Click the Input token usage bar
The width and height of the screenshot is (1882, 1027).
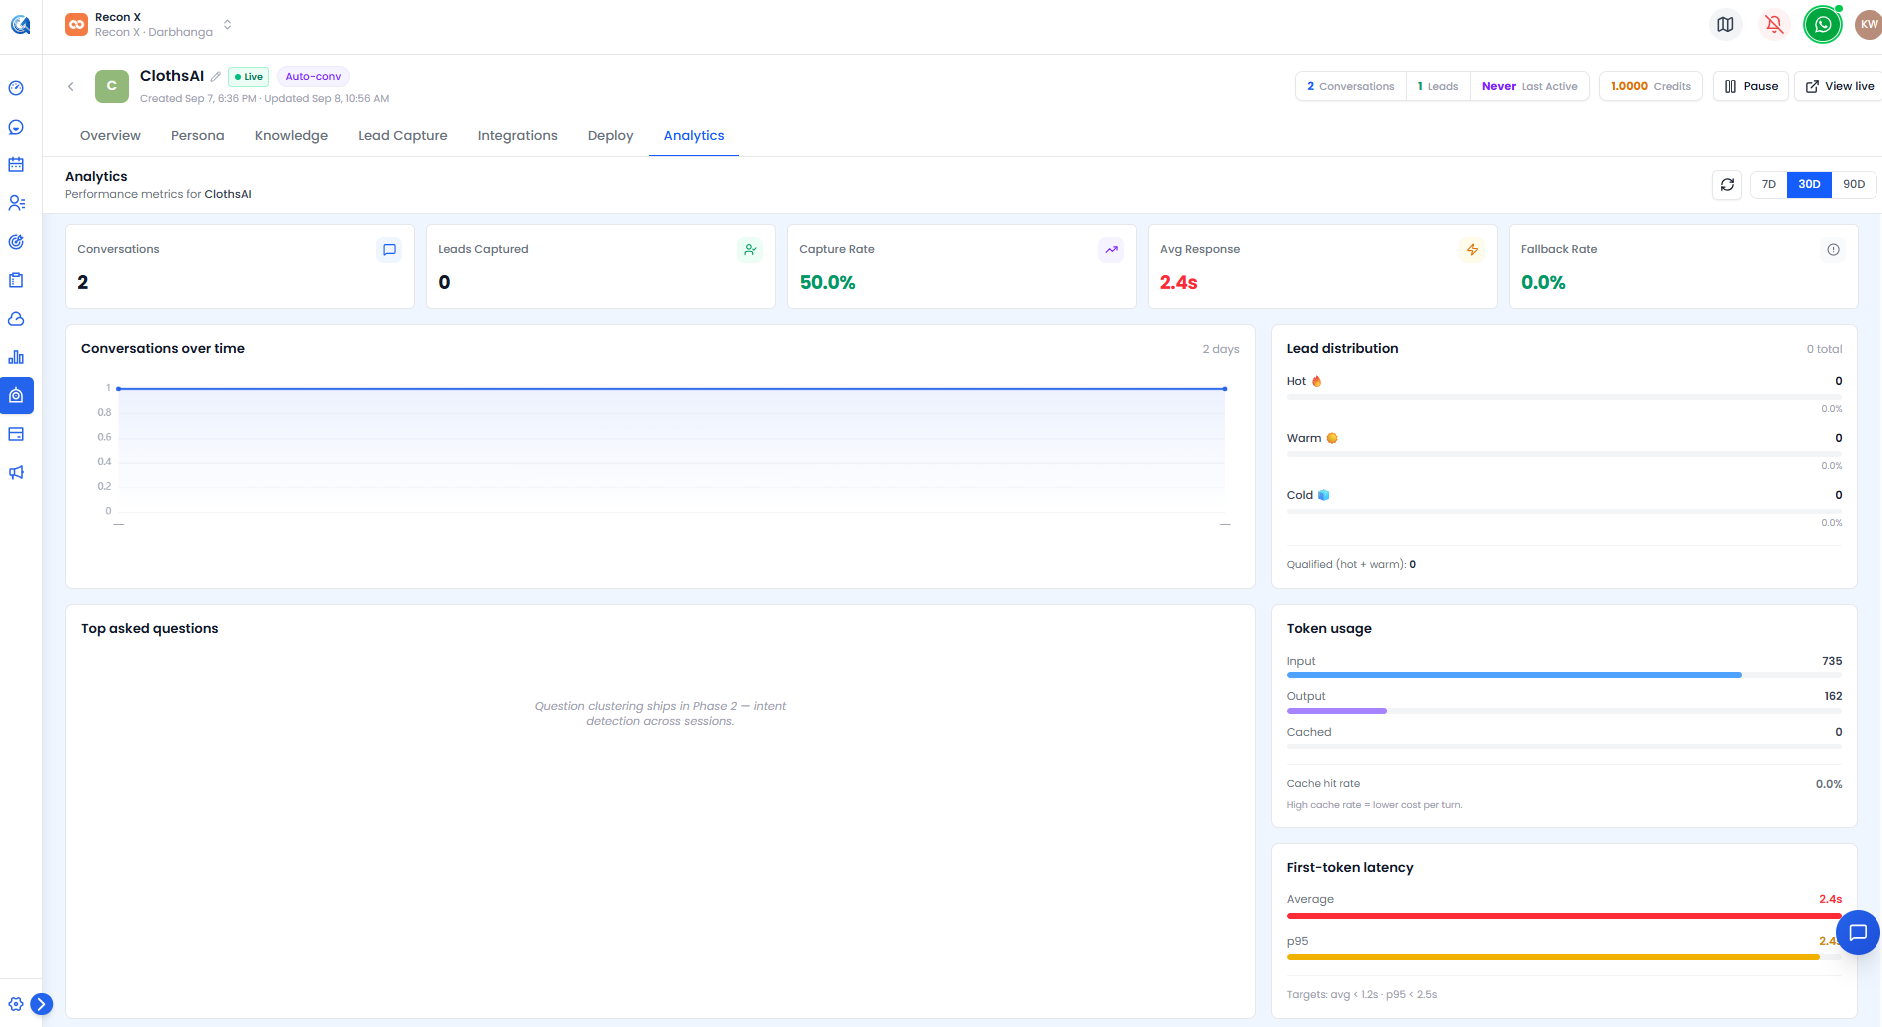click(x=1564, y=675)
